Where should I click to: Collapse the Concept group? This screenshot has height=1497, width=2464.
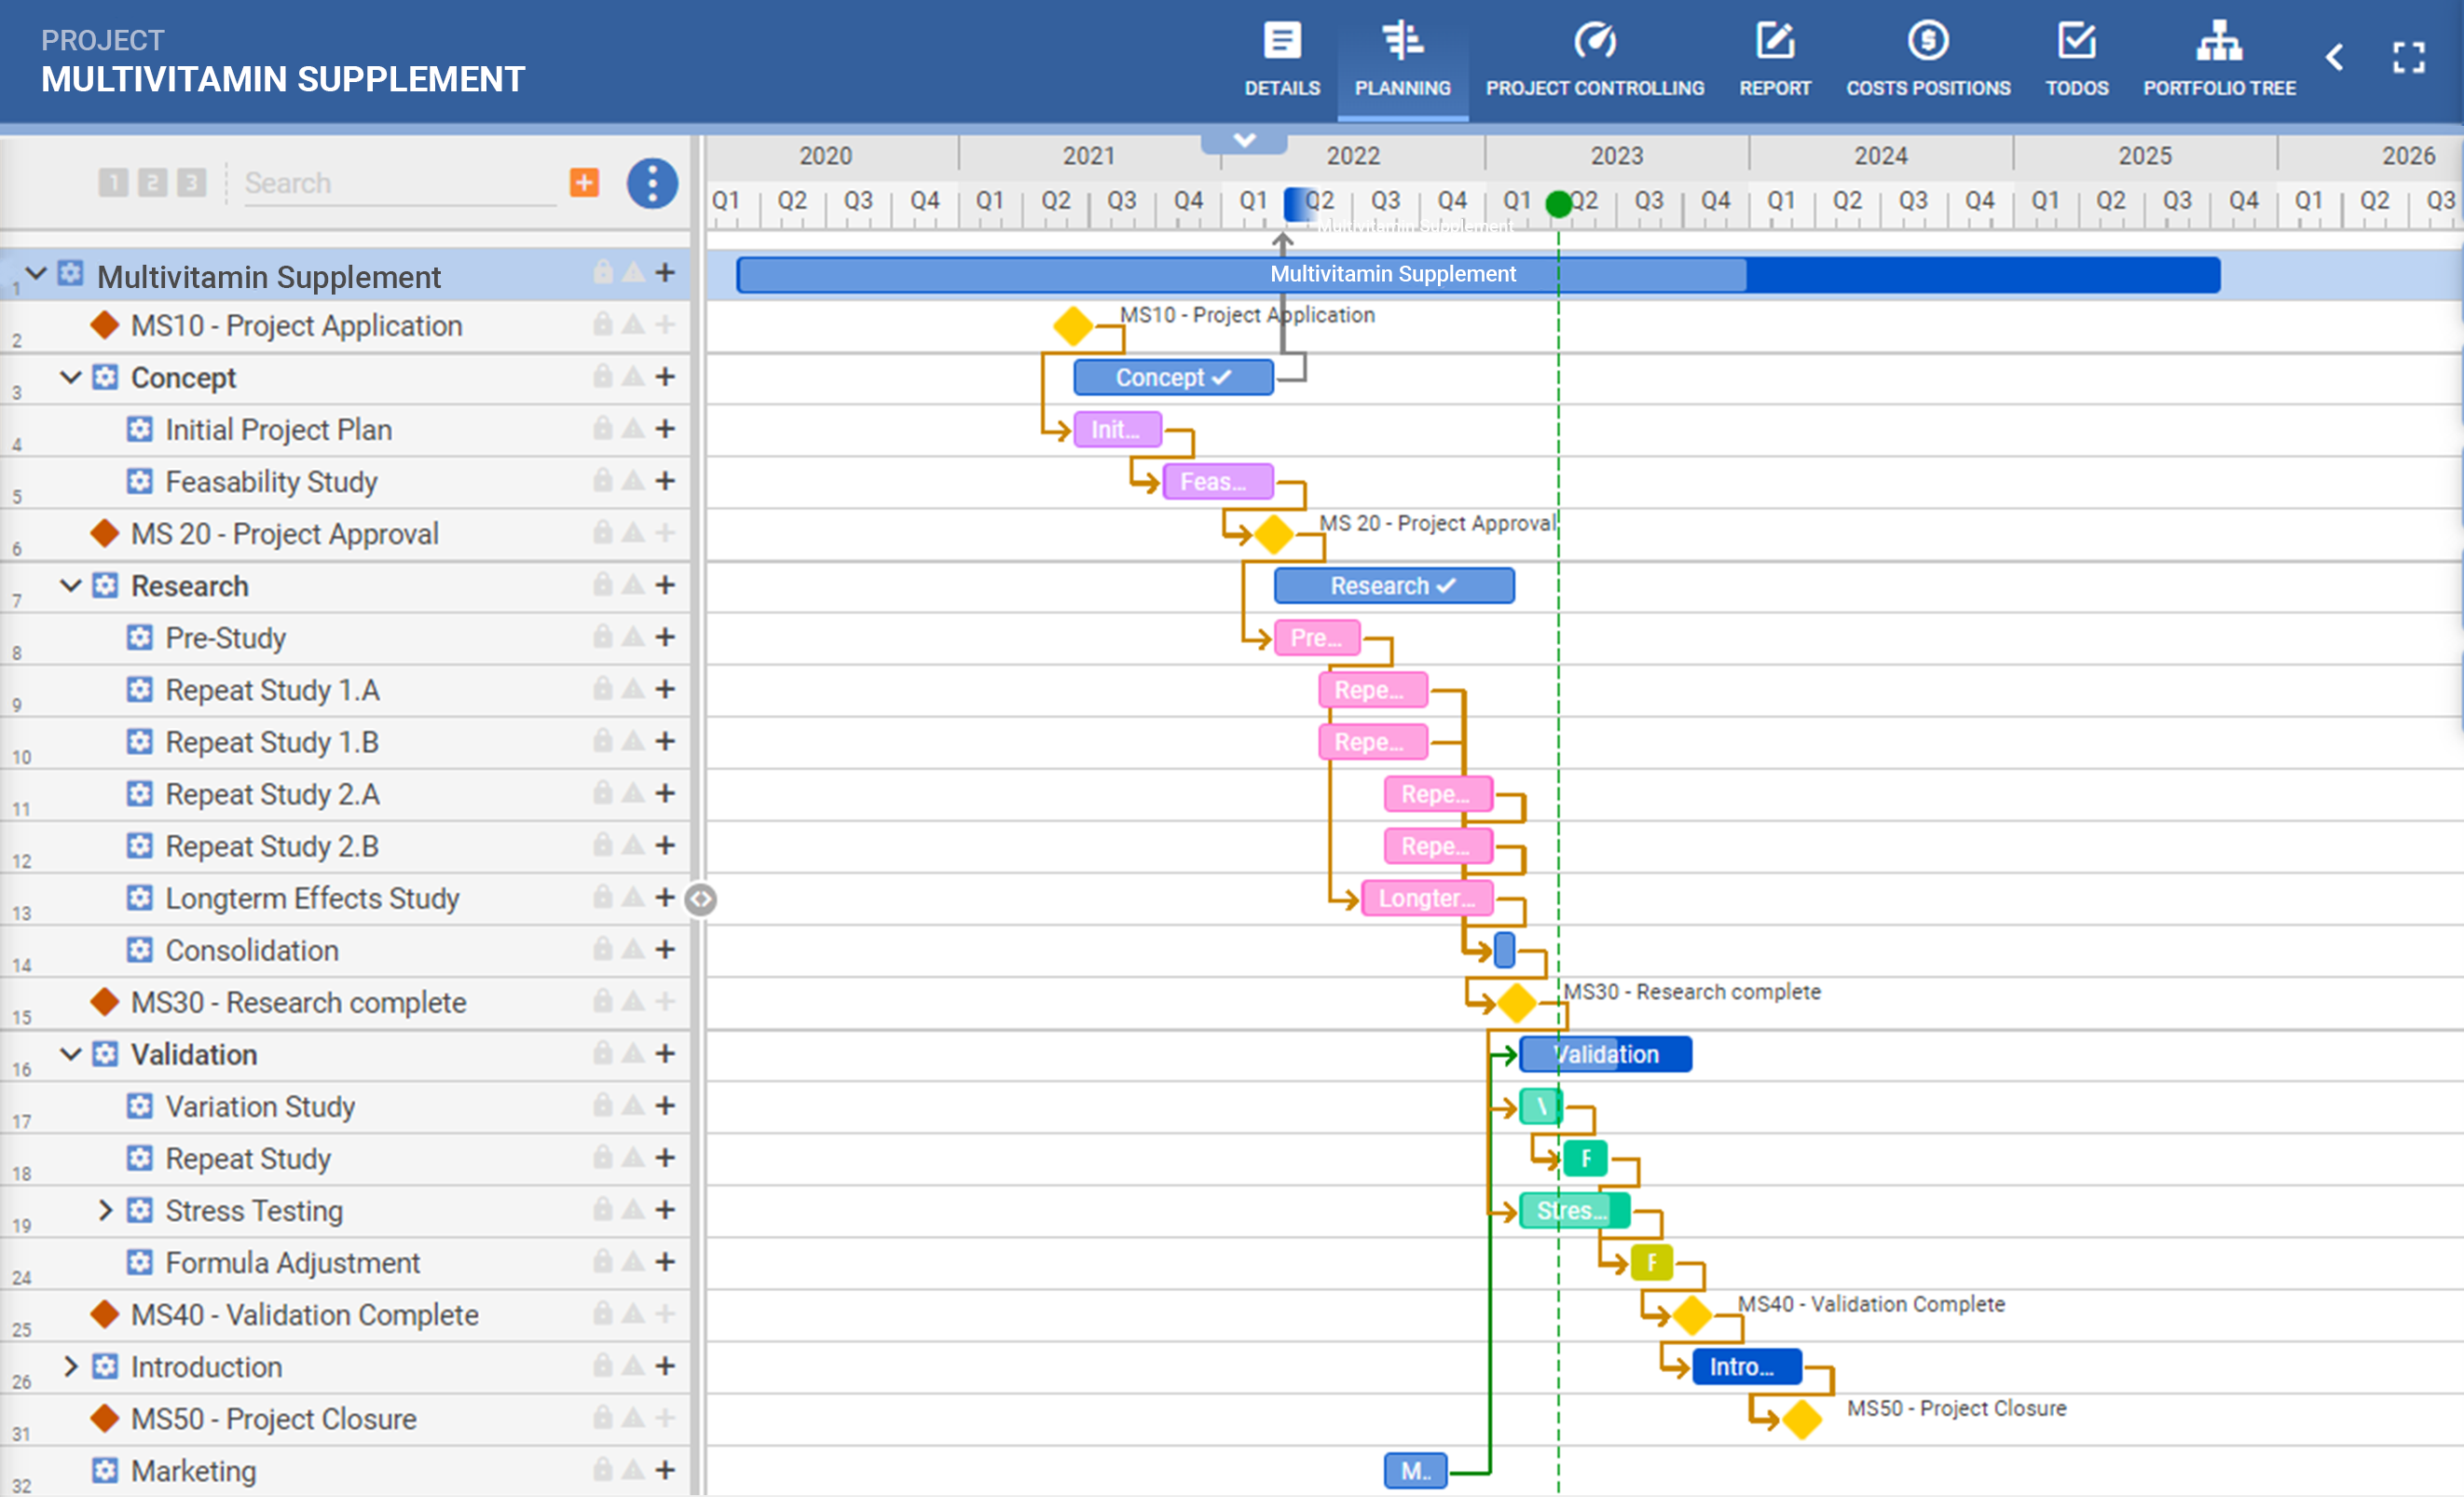click(70, 377)
